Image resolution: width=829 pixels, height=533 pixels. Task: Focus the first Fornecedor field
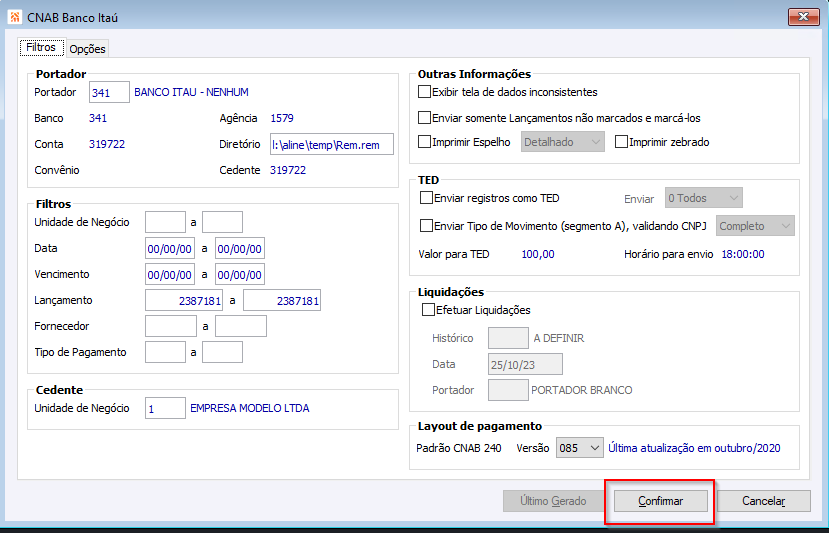(x=171, y=326)
